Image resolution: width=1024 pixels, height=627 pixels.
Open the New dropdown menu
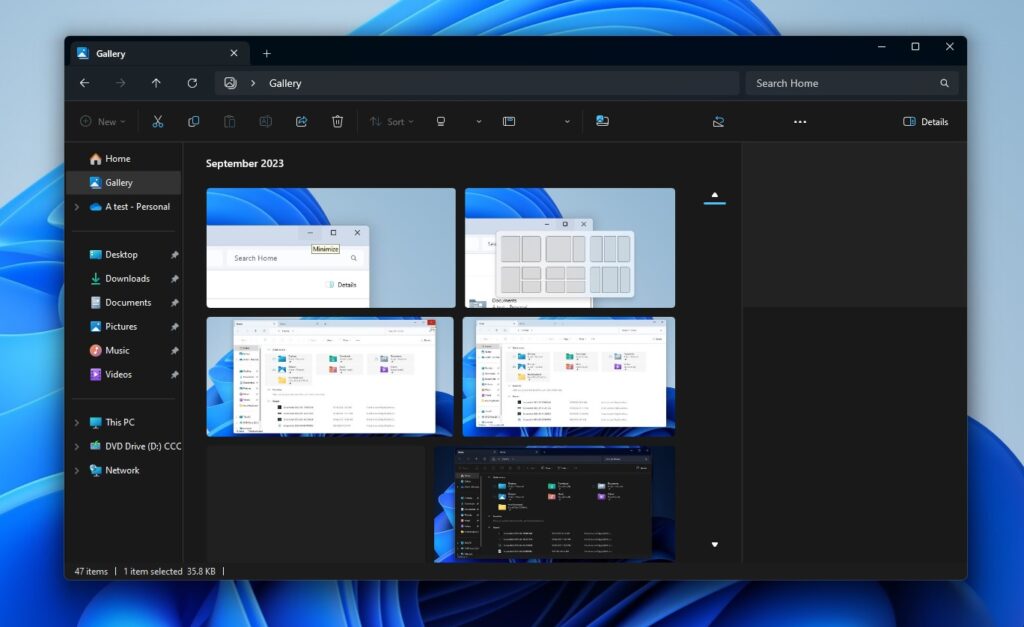[102, 121]
